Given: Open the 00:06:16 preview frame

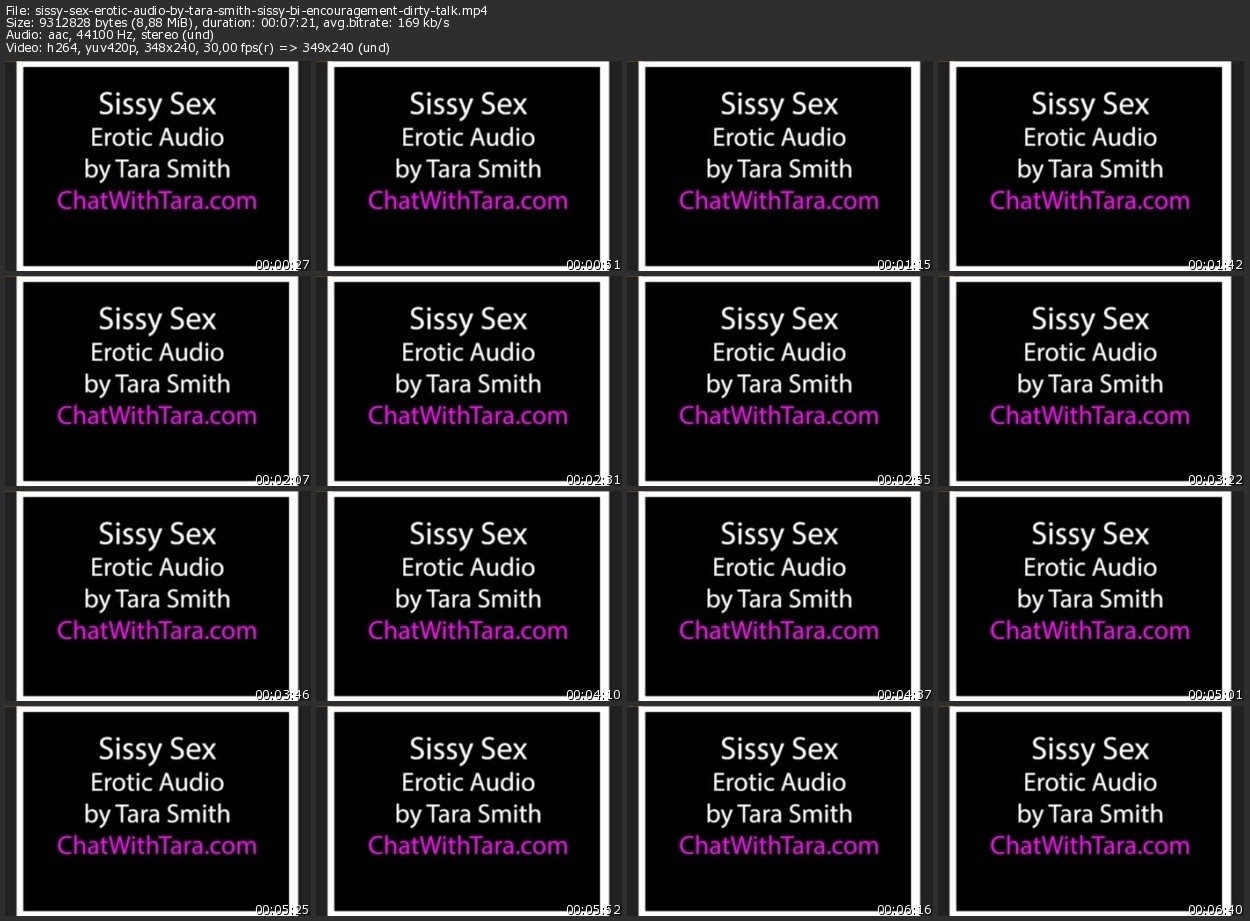Looking at the screenshot, I should pyautogui.click(x=779, y=811).
